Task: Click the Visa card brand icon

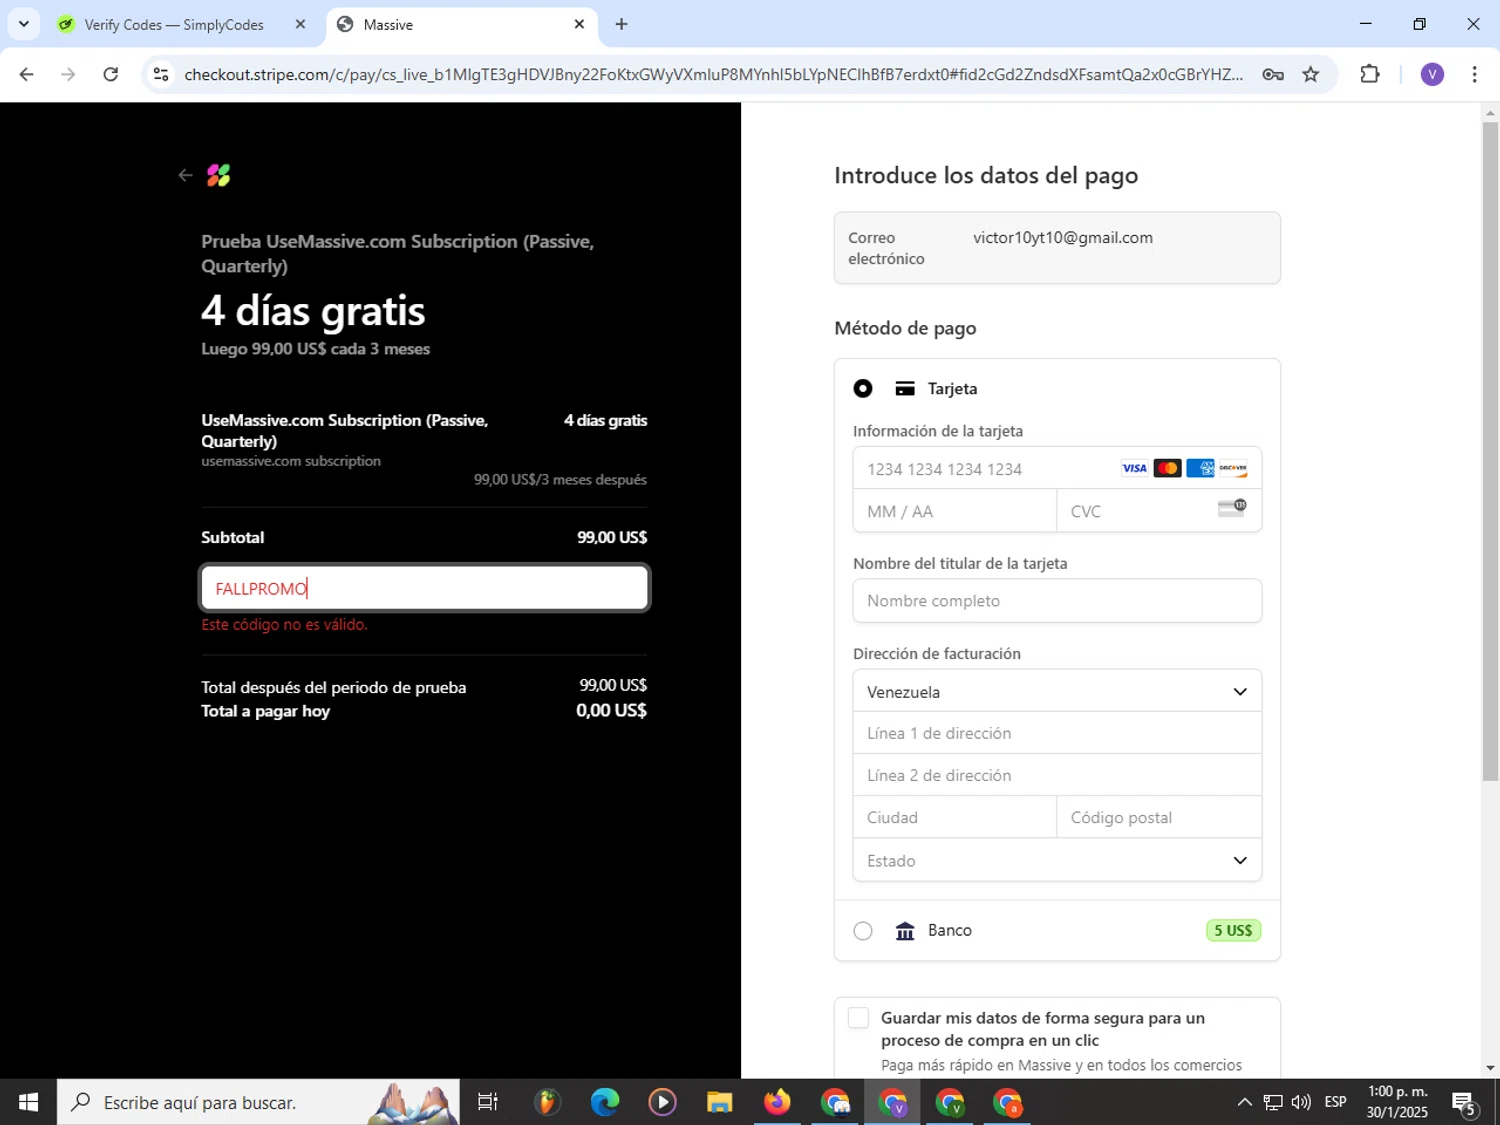Action: [x=1134, y=468]
